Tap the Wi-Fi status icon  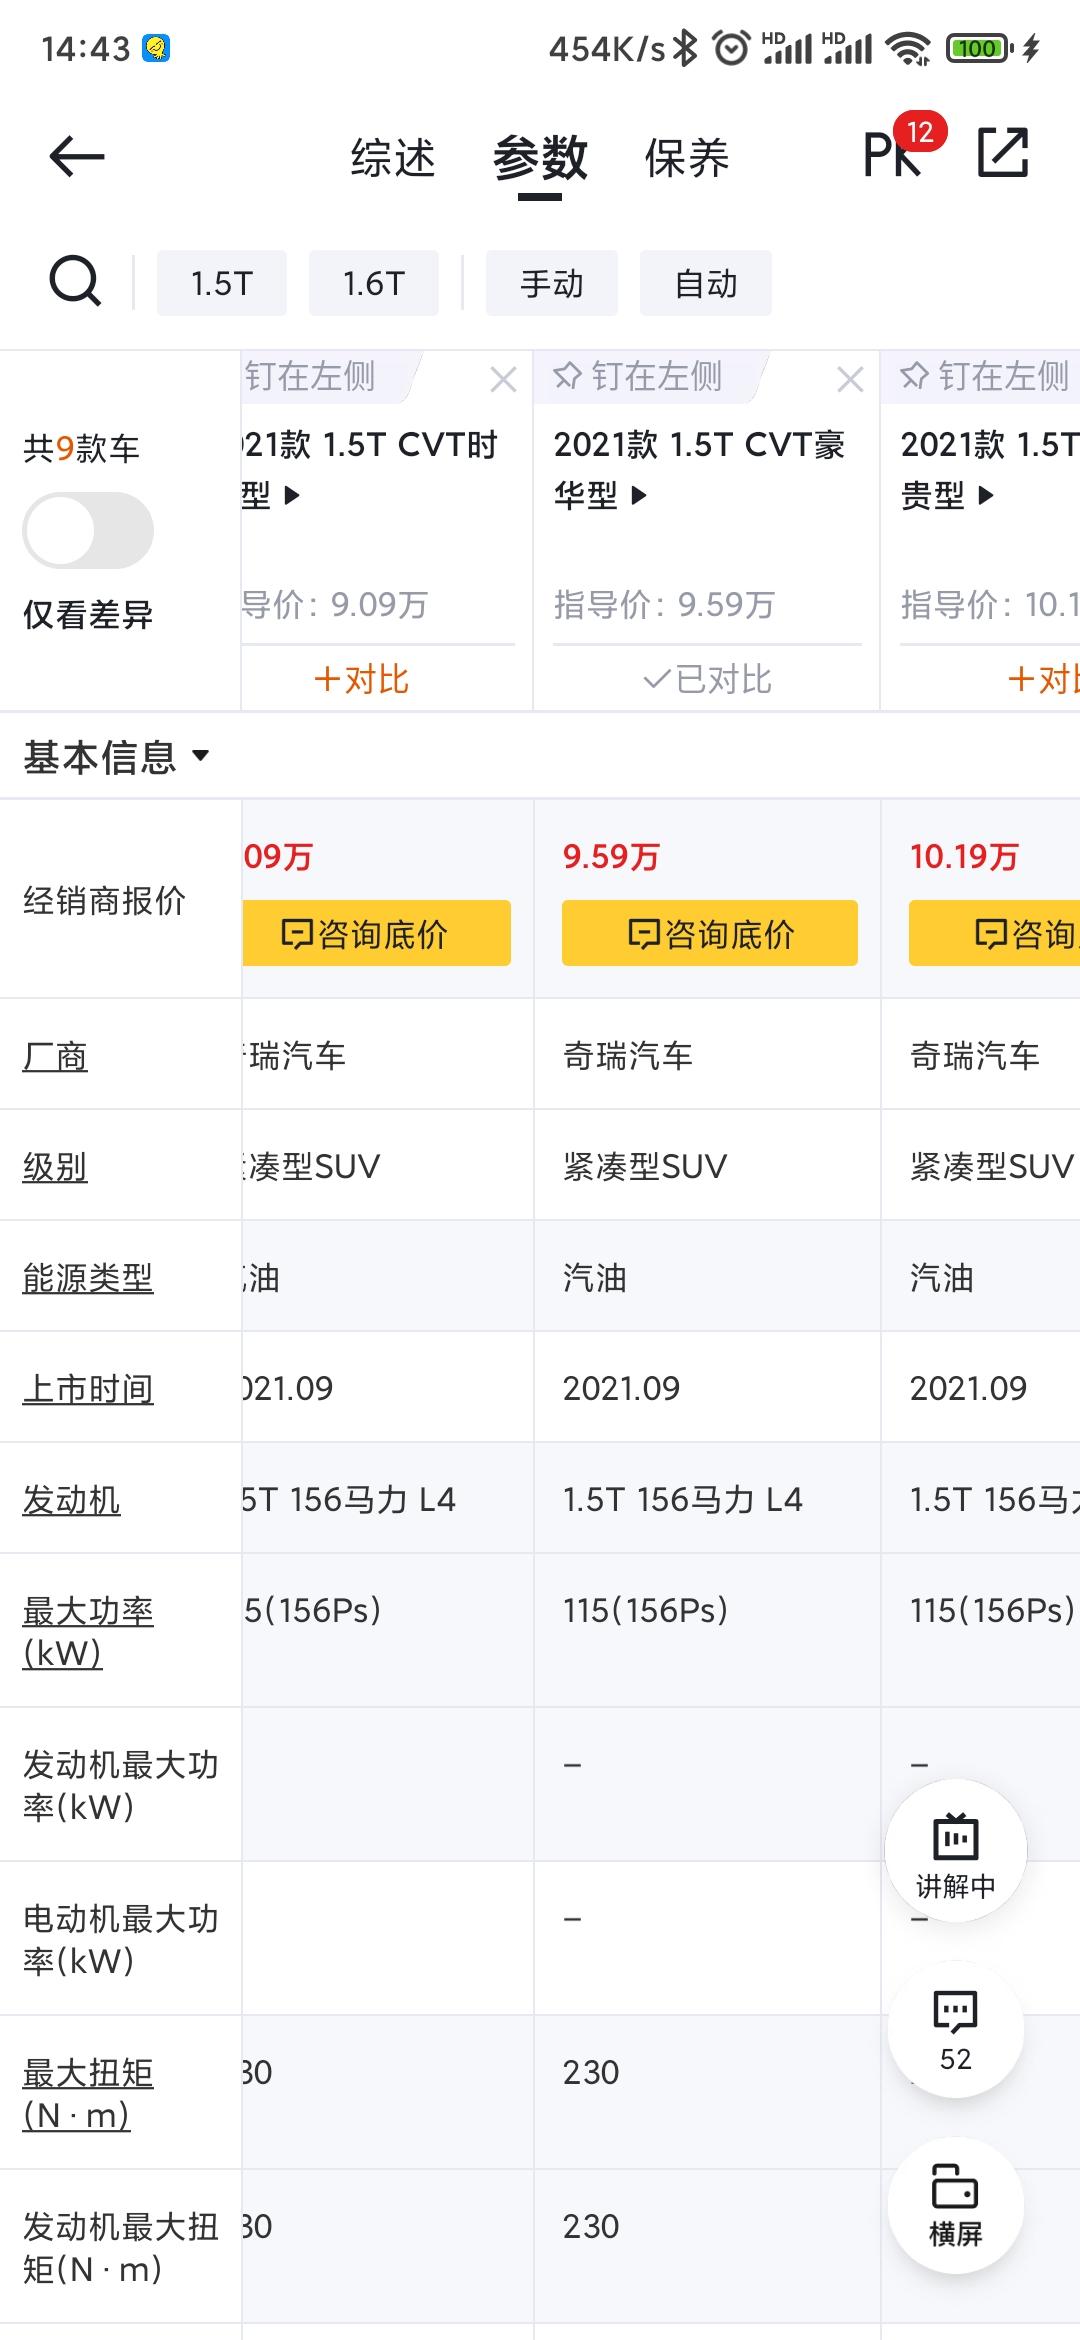(x=909, y=48)
